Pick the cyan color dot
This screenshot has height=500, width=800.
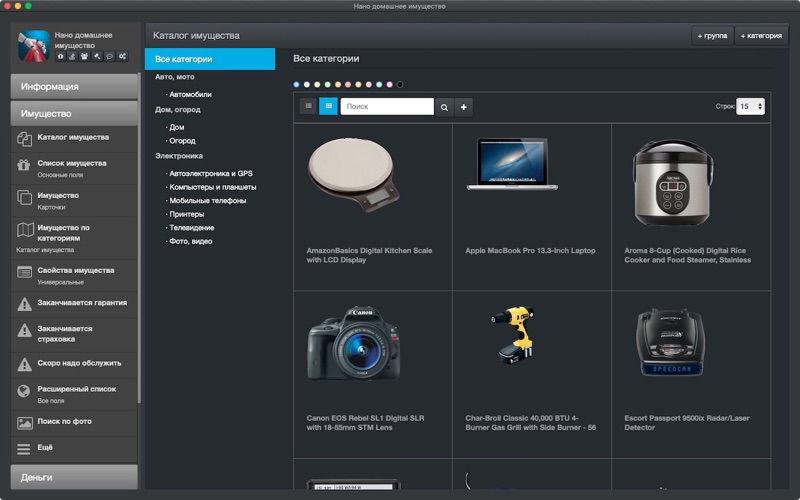[x=379, y=85]
